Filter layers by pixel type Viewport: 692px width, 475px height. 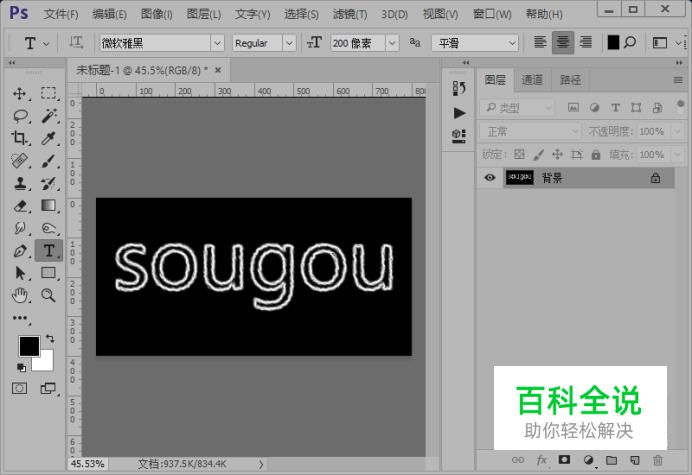[x=573, y=107]
